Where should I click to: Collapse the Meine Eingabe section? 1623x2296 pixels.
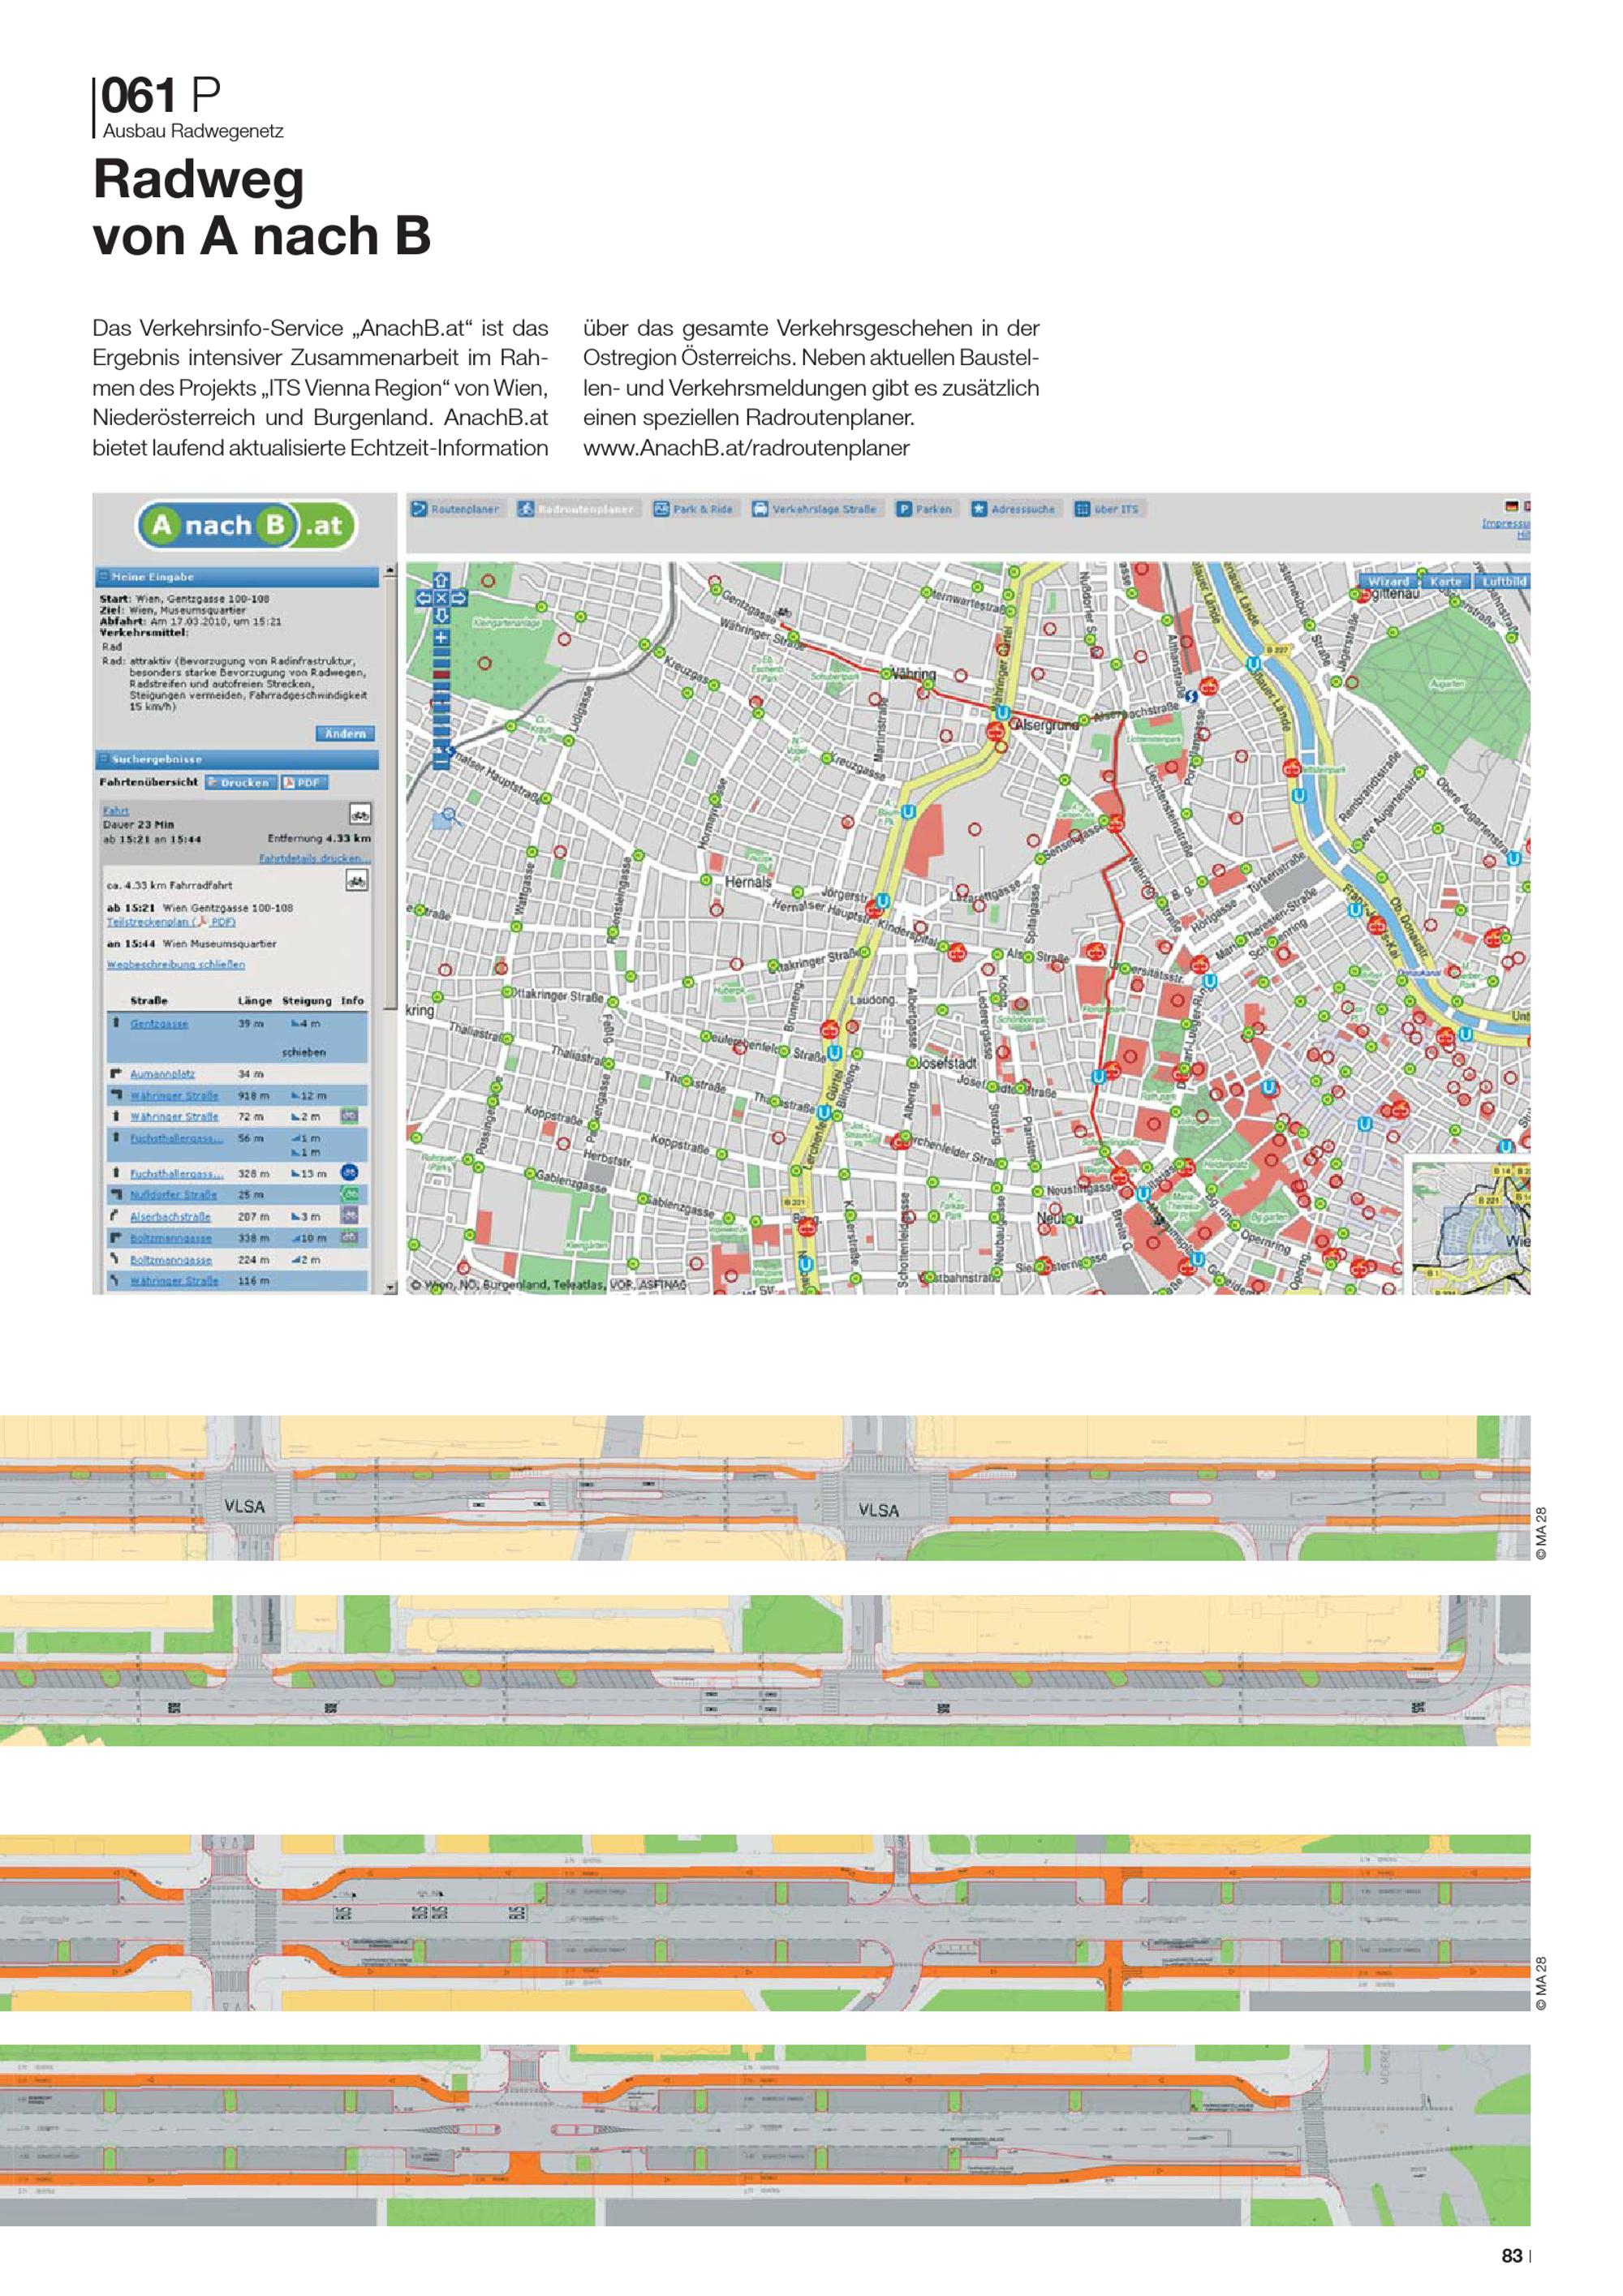tap(103, 577)
